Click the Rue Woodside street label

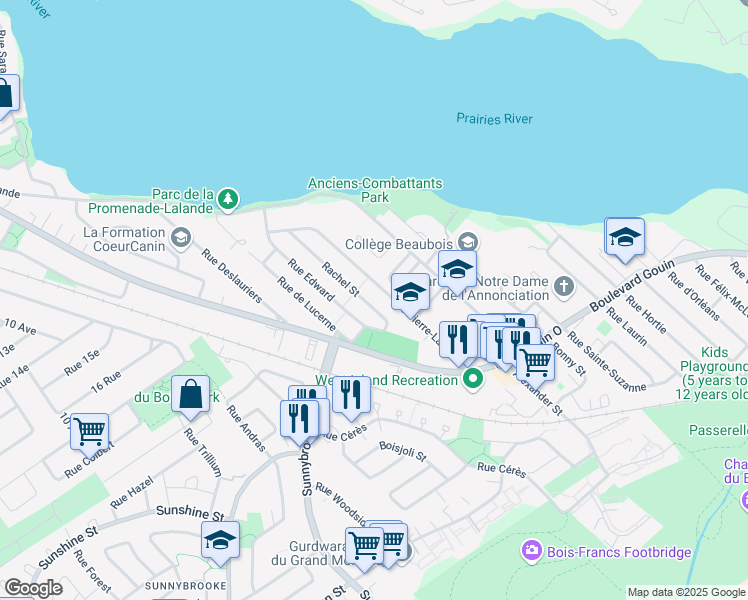(x=342, y=504)
